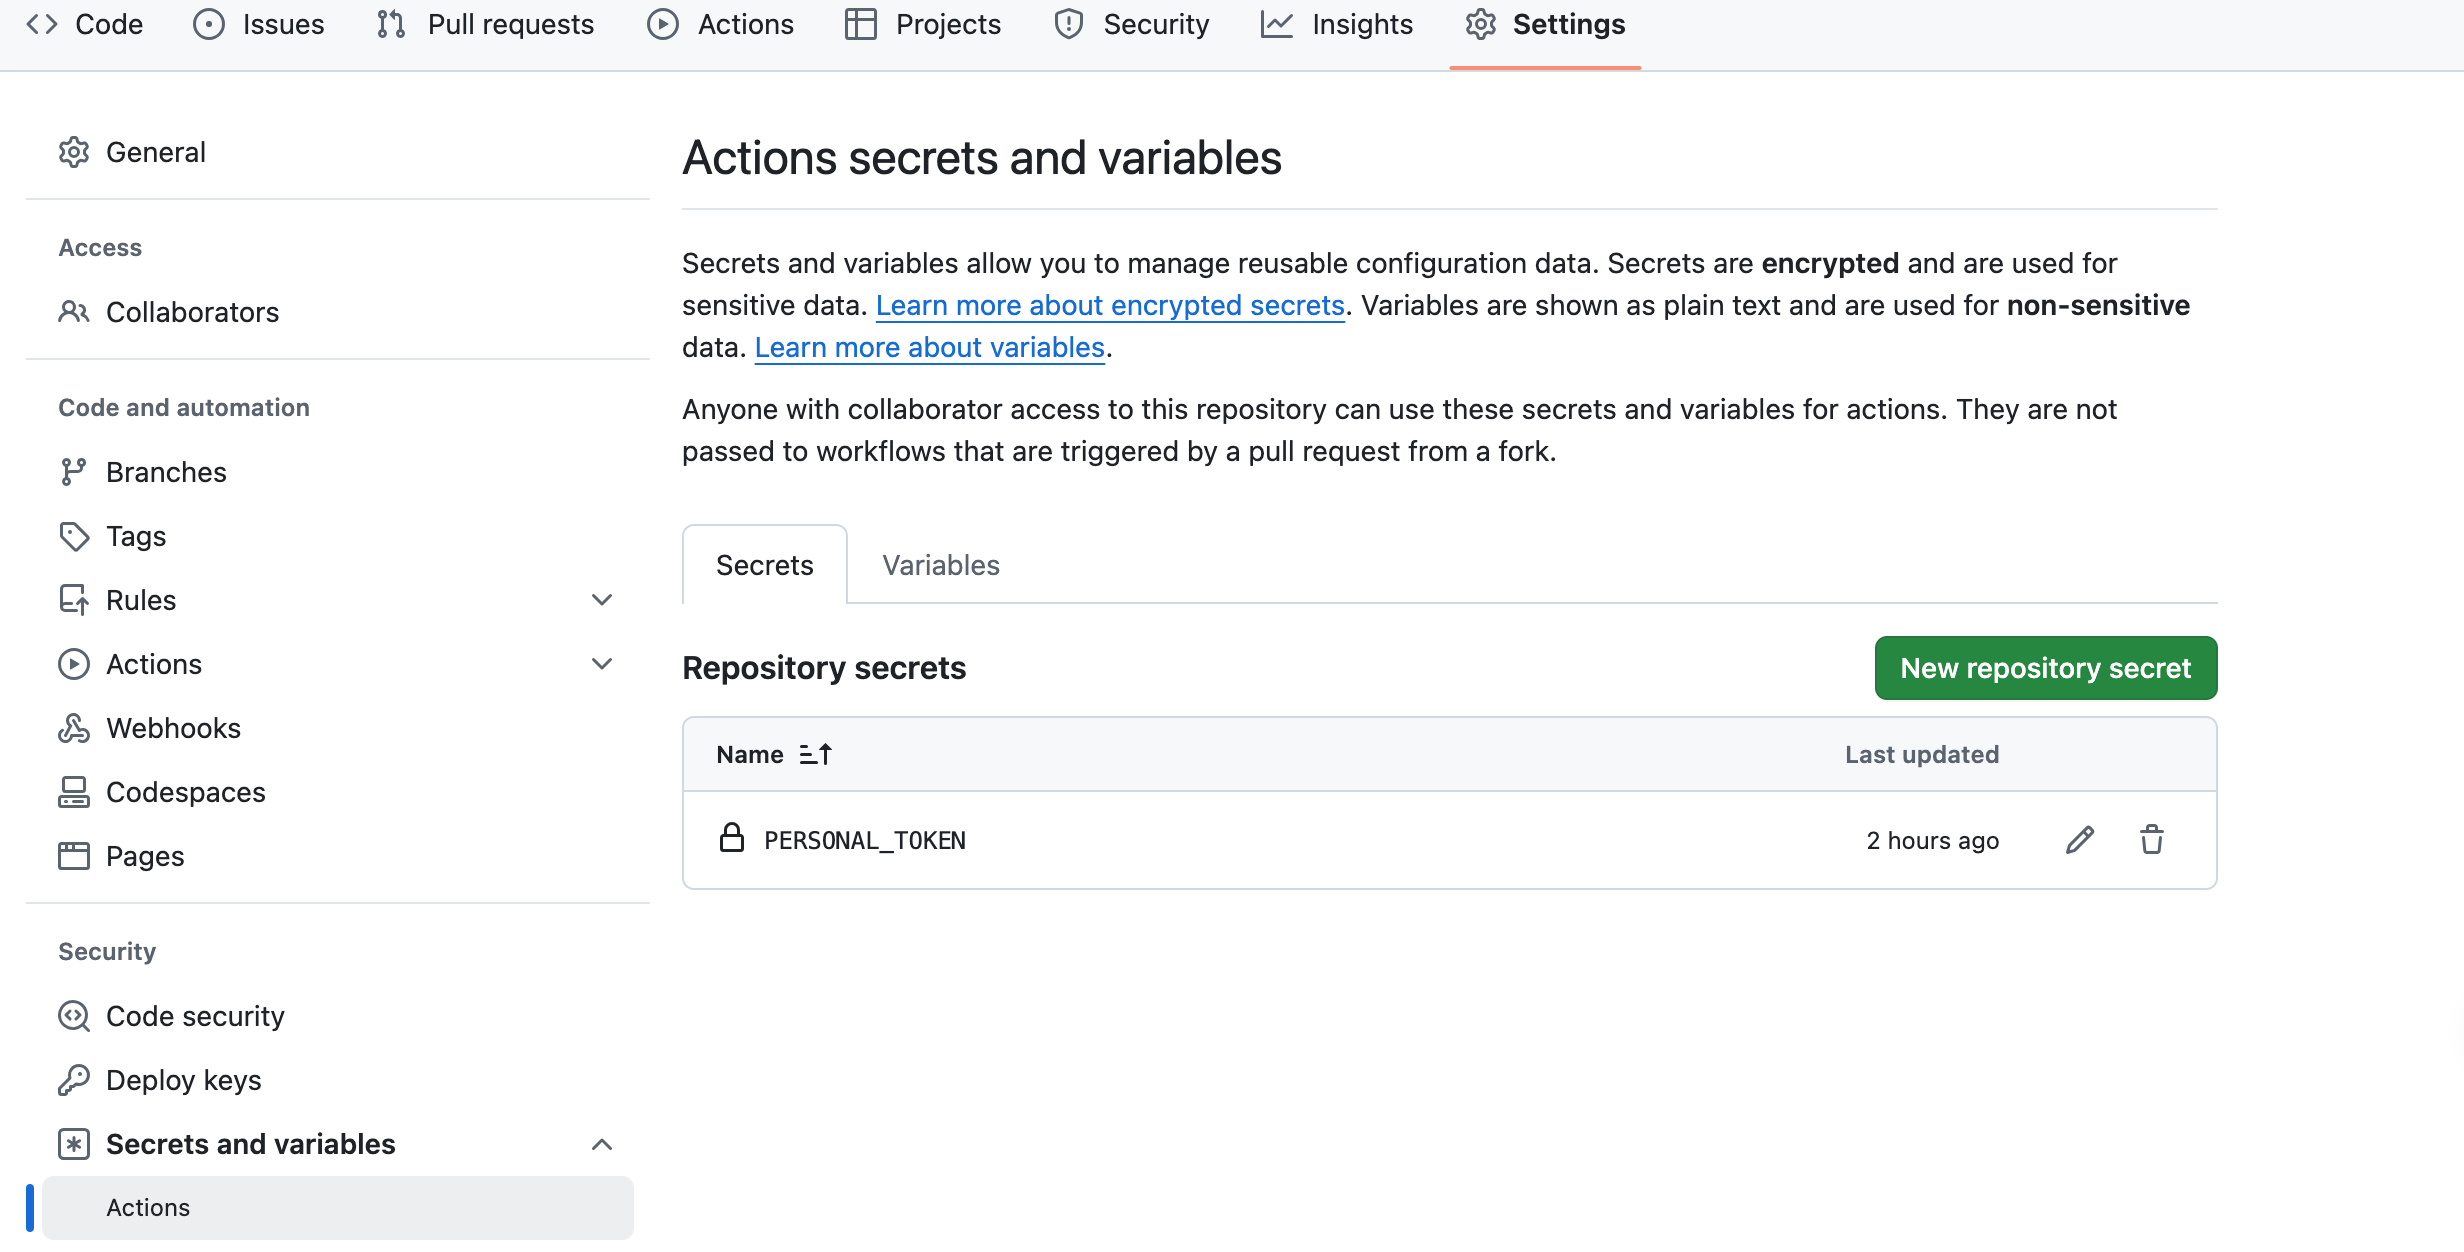Click New repository secret button
The height and width of the screenshot is (1252, 2464).
pyautogui.click(x=2045, y=668)
